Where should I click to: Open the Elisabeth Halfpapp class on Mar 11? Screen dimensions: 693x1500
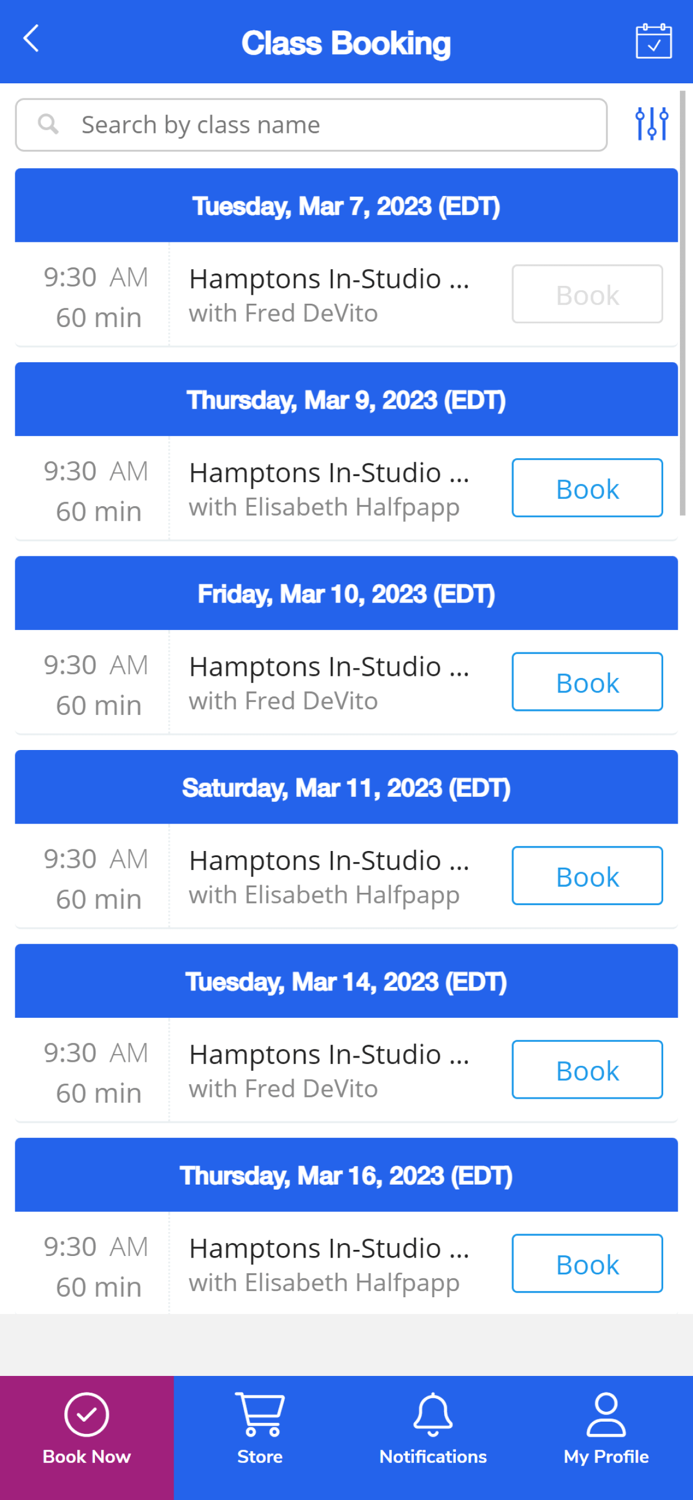pos(329,876)
